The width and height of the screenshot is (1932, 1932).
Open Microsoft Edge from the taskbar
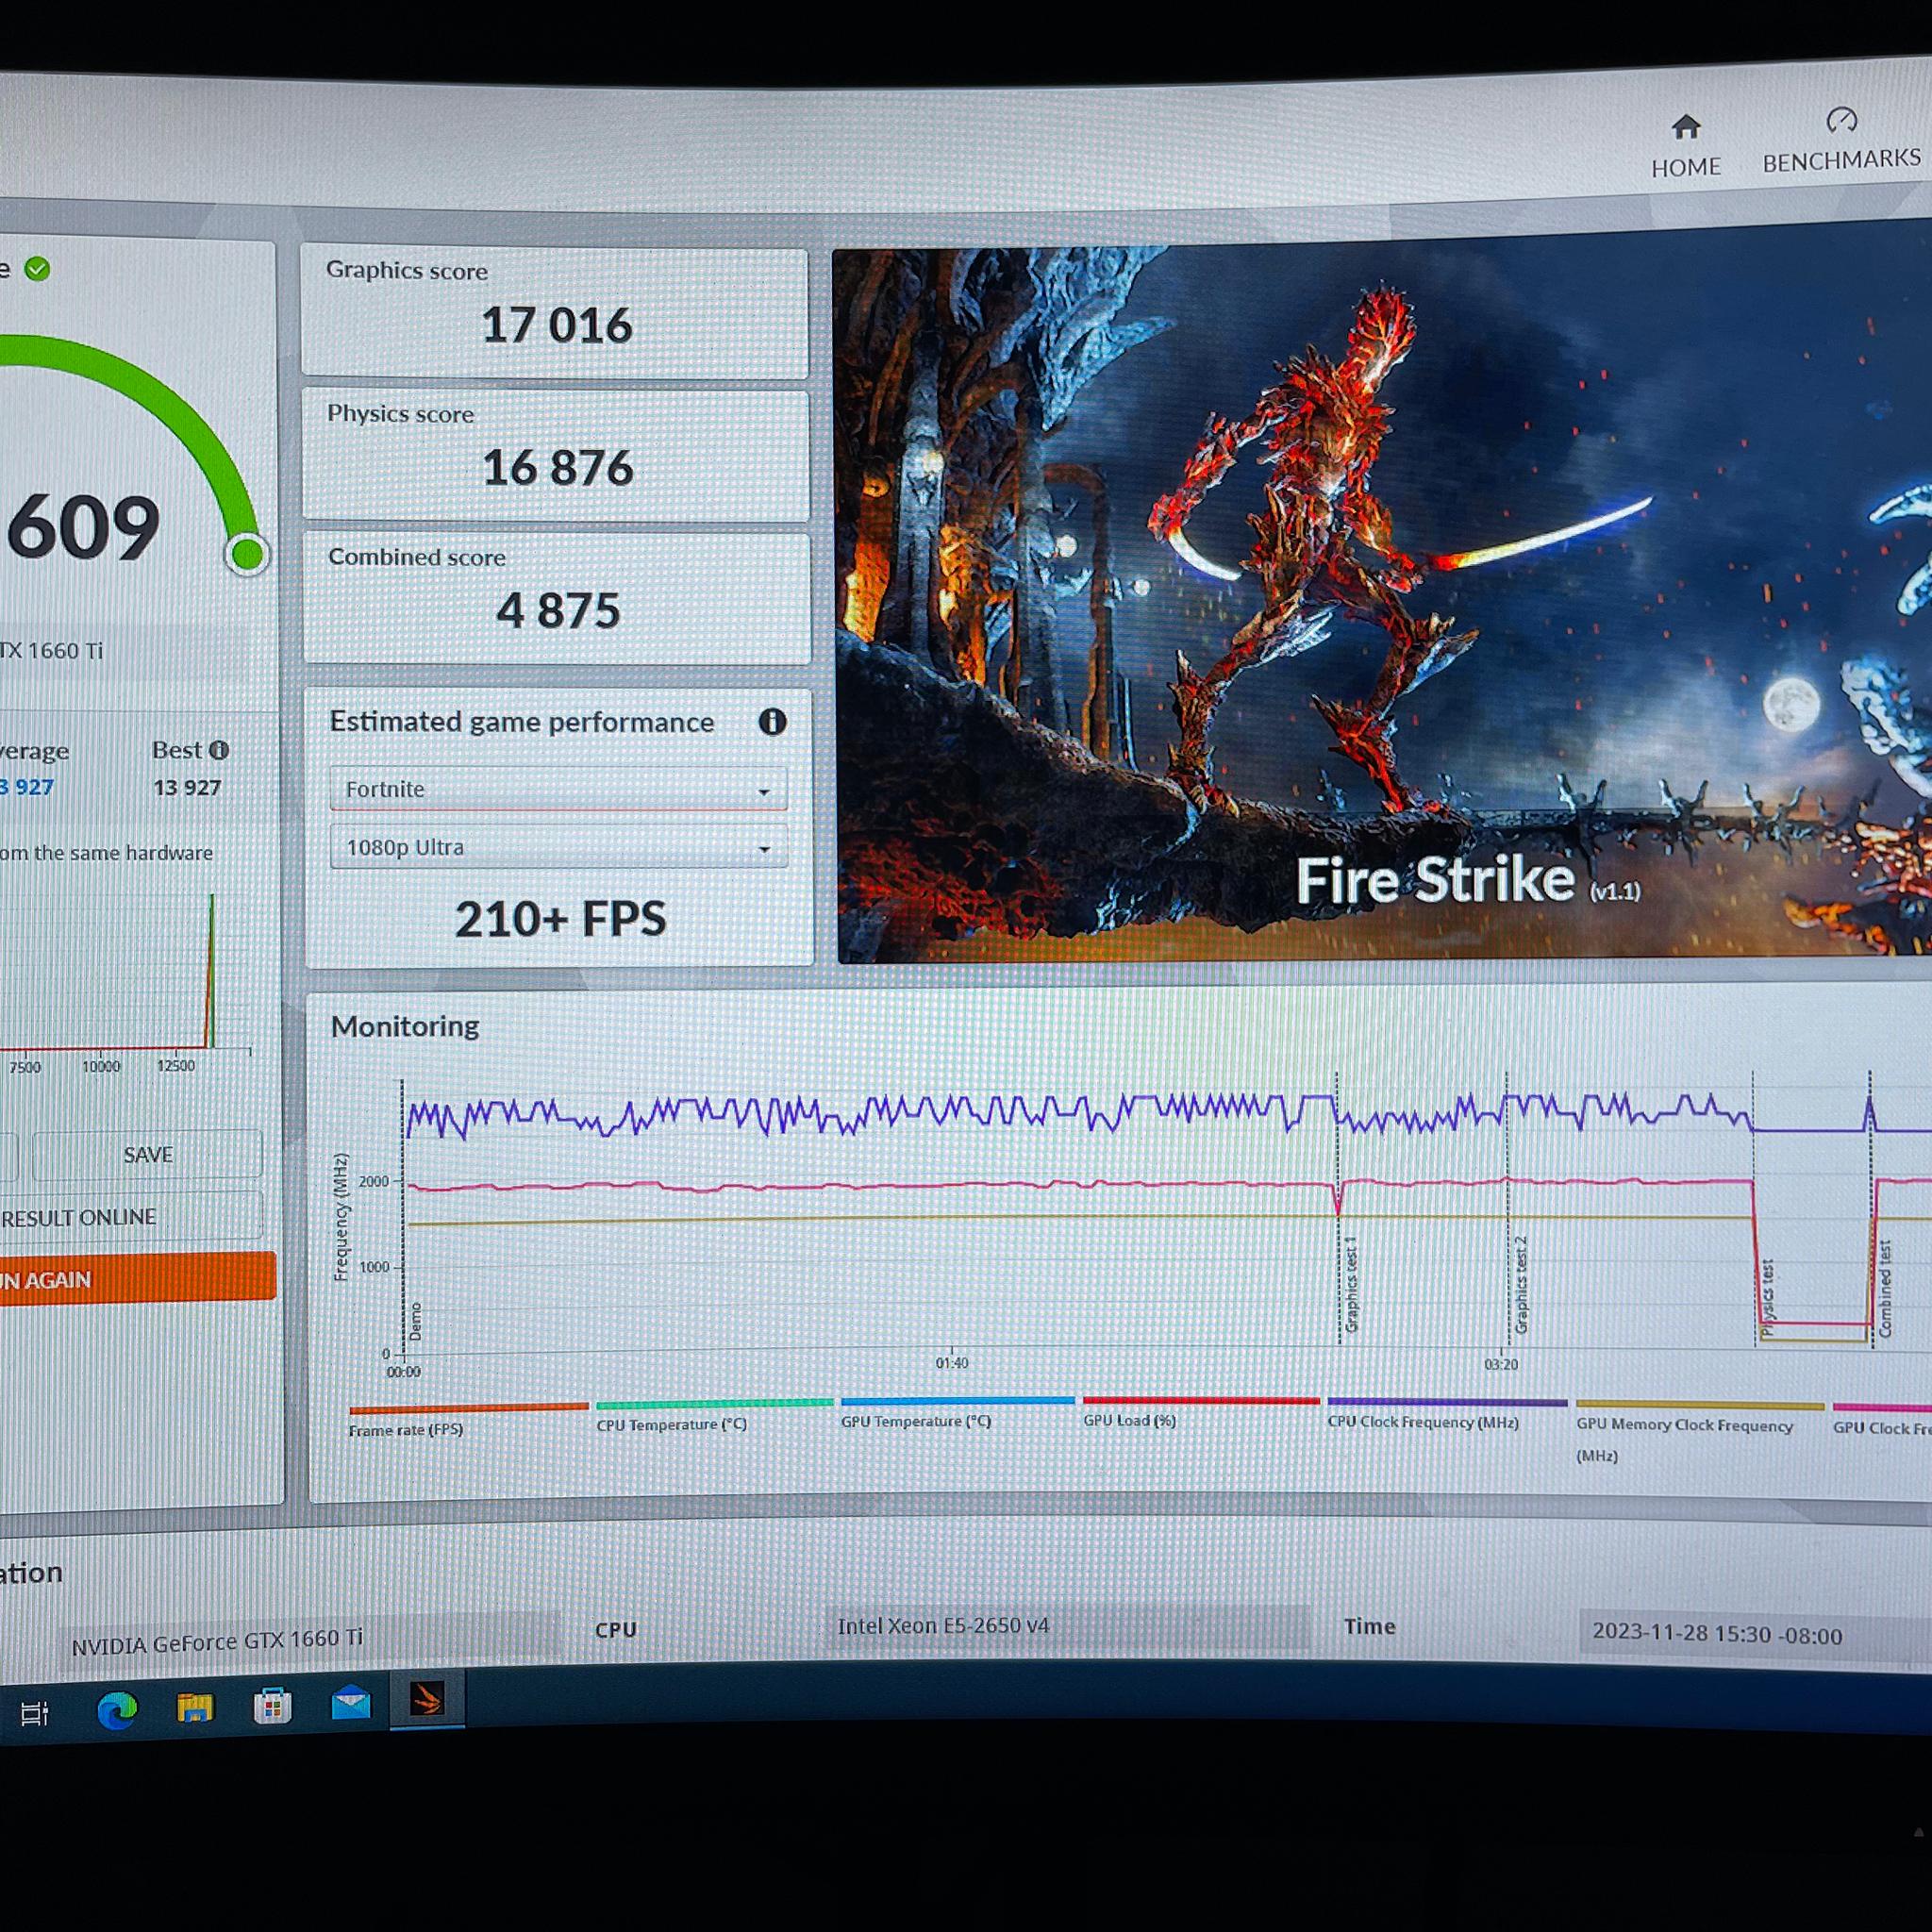click(x=116, y=1712)
